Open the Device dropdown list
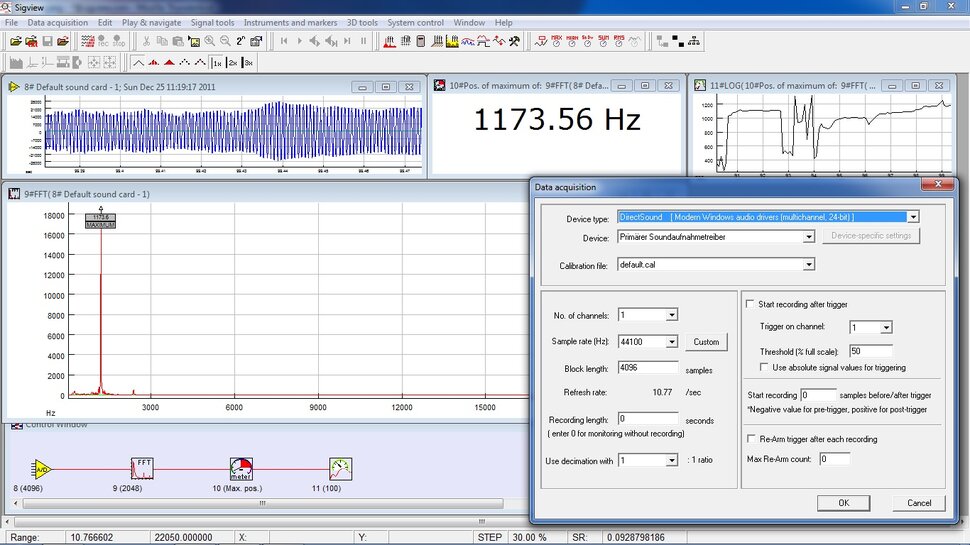 click(809, 237)
